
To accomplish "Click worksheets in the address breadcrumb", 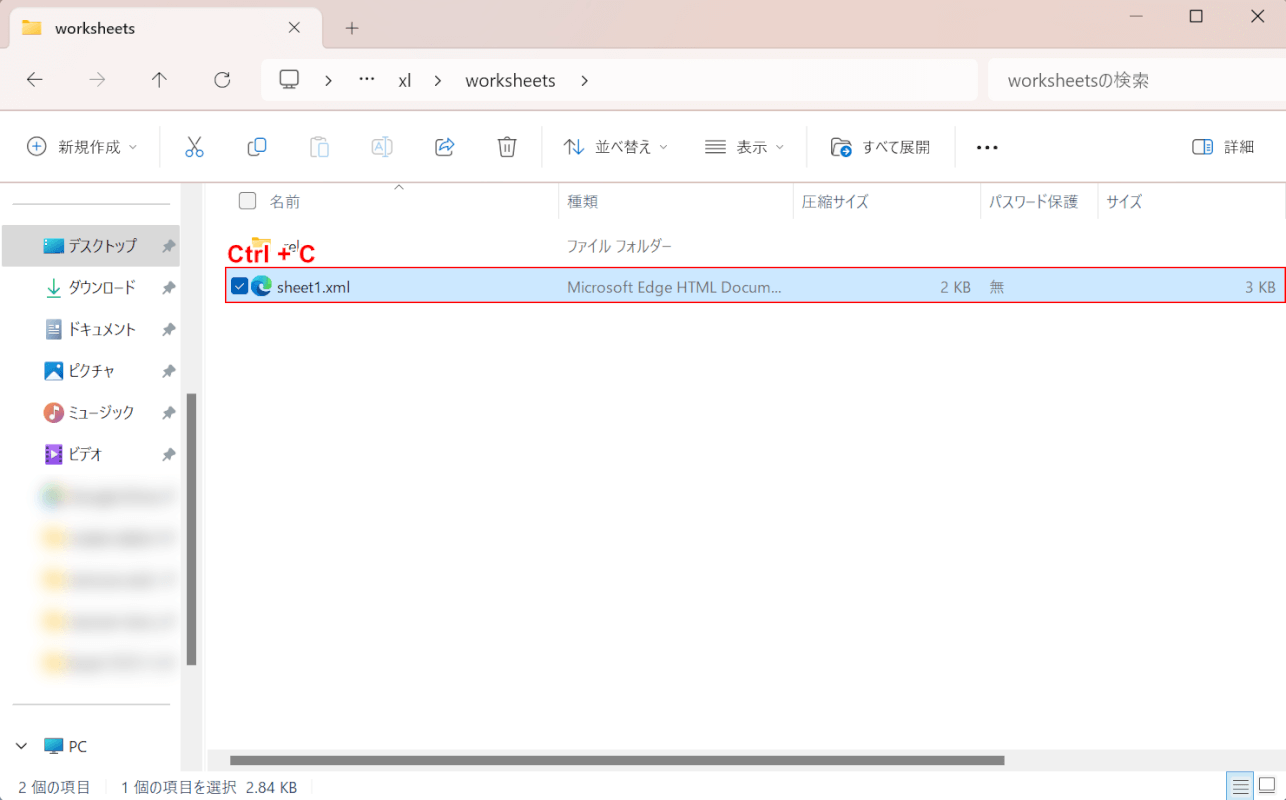I will coord(510,80).
